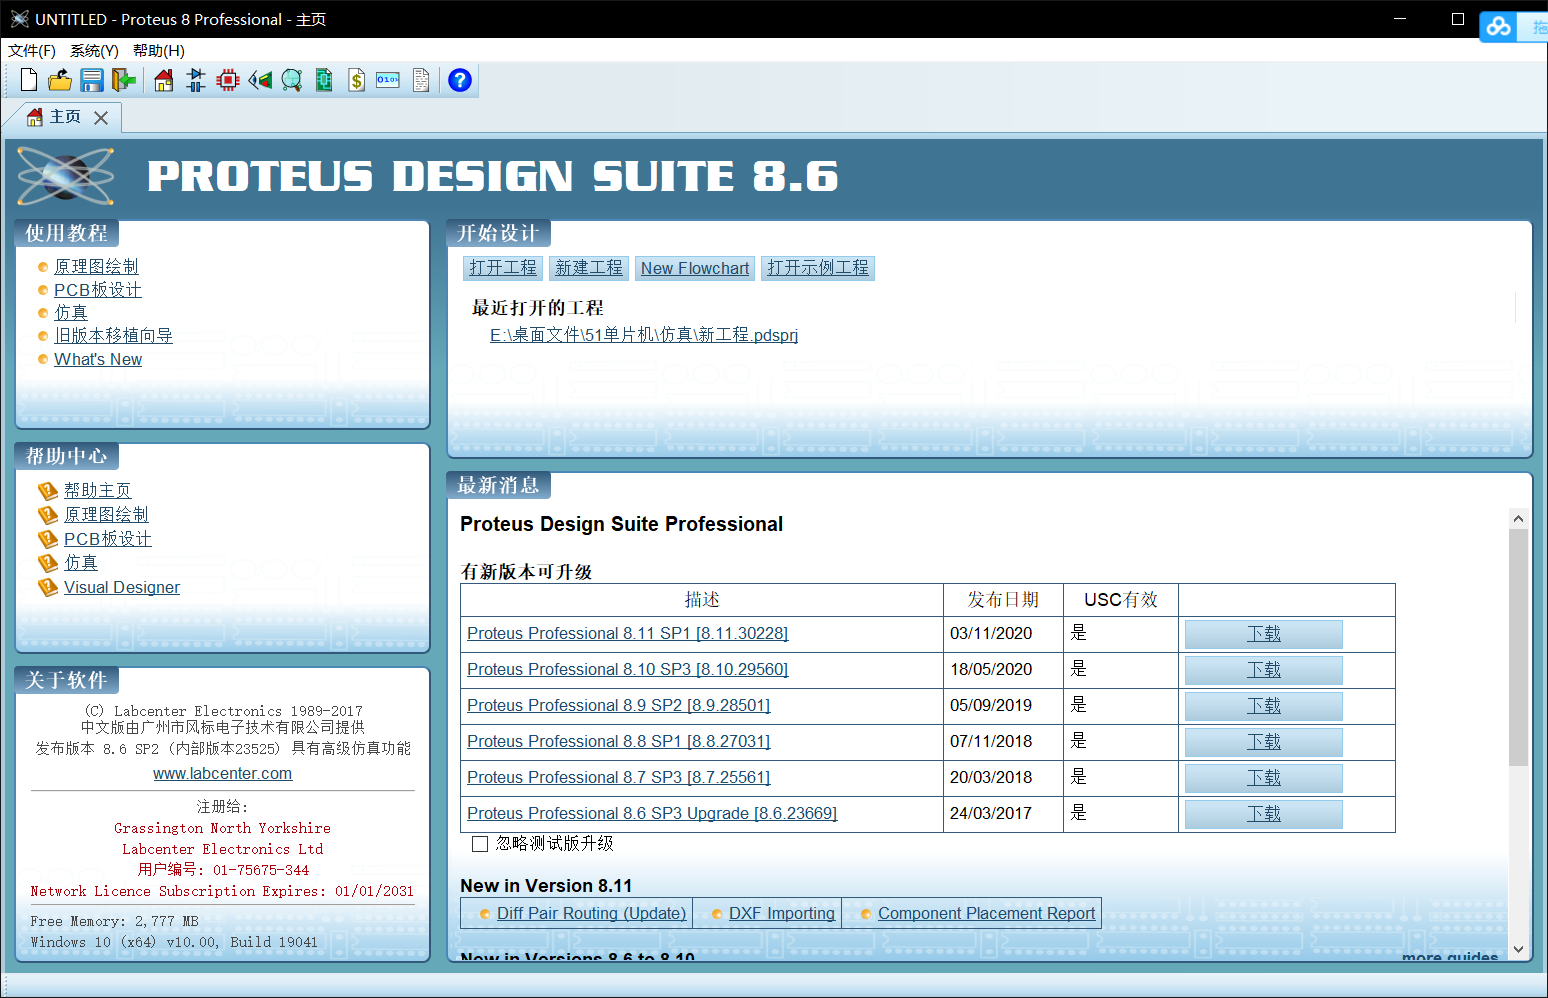The image size is (1548, 998).
Task: Click the Baidu cloud icon in title bar
Action: coord(1498,26)
